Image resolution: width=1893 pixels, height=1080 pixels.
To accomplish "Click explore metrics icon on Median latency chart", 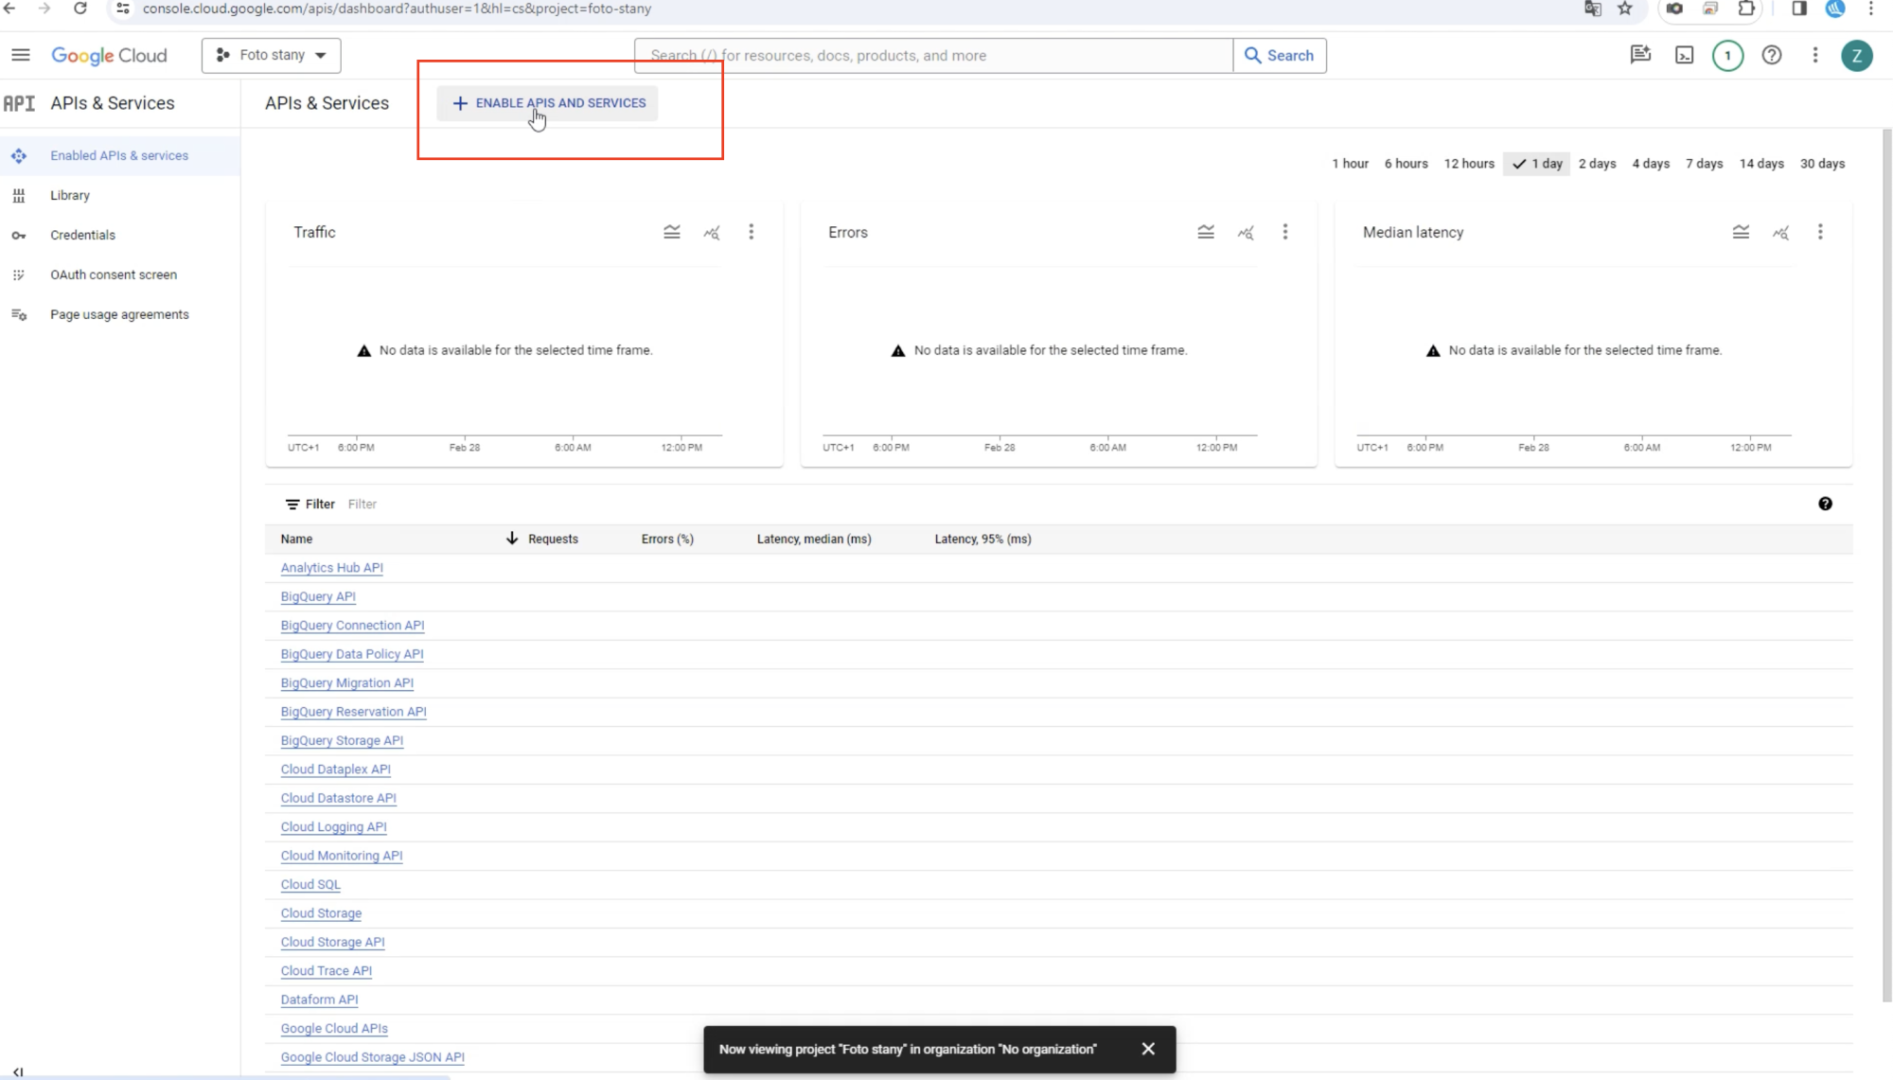I will click(1780, 232).
